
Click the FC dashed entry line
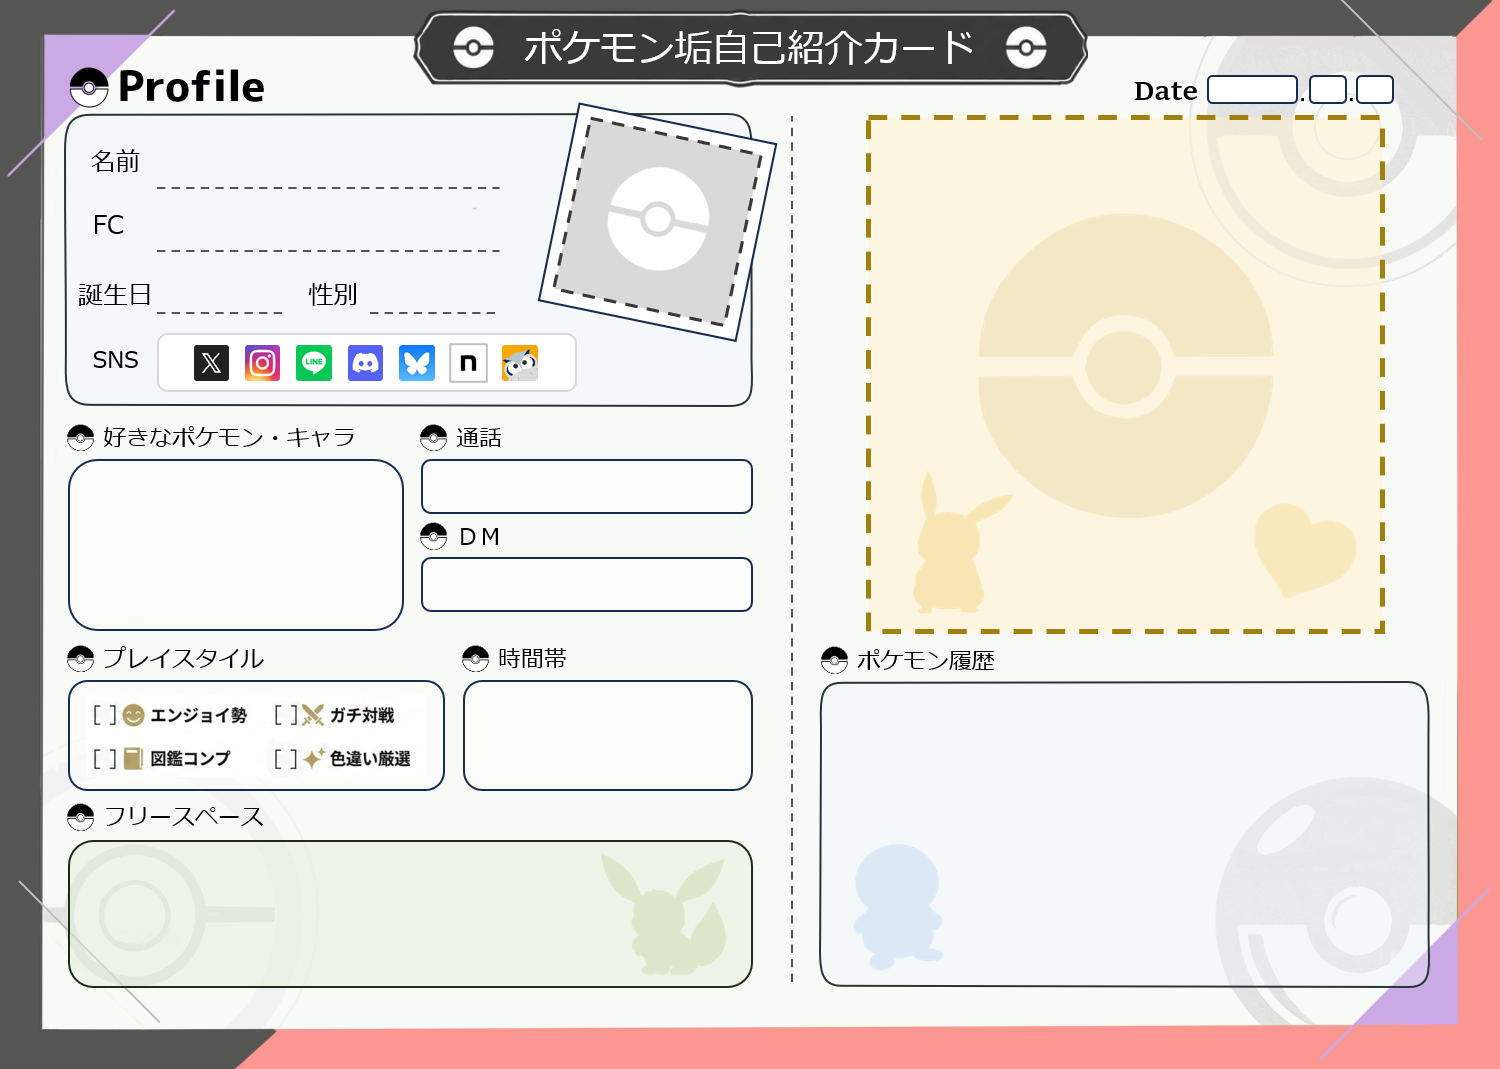coord(328,250)
